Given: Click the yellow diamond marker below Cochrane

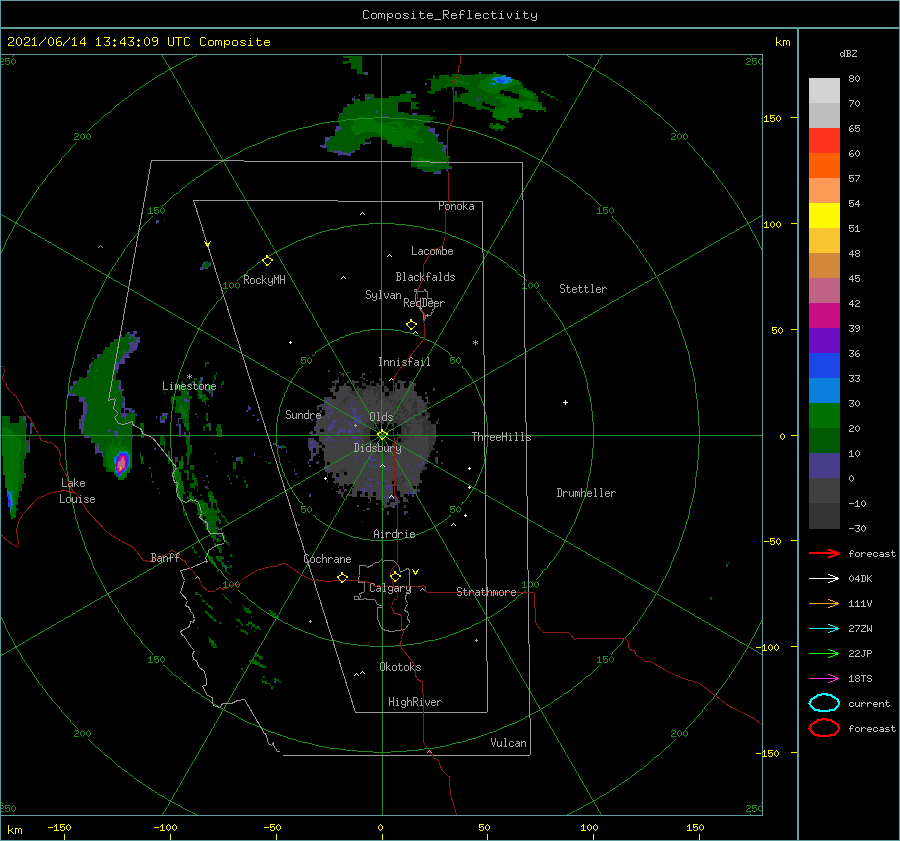Looking at the screenshot, I should [x=342, y=577].
